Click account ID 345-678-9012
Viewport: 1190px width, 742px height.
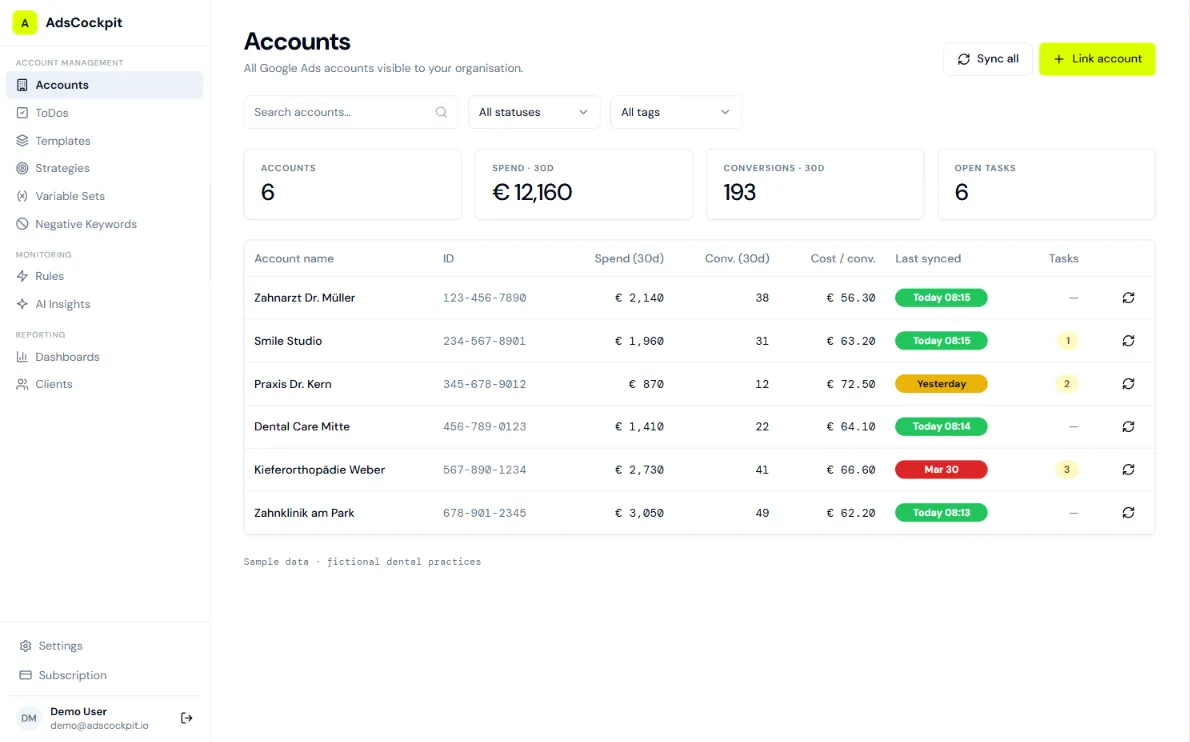tap(484, 384)
